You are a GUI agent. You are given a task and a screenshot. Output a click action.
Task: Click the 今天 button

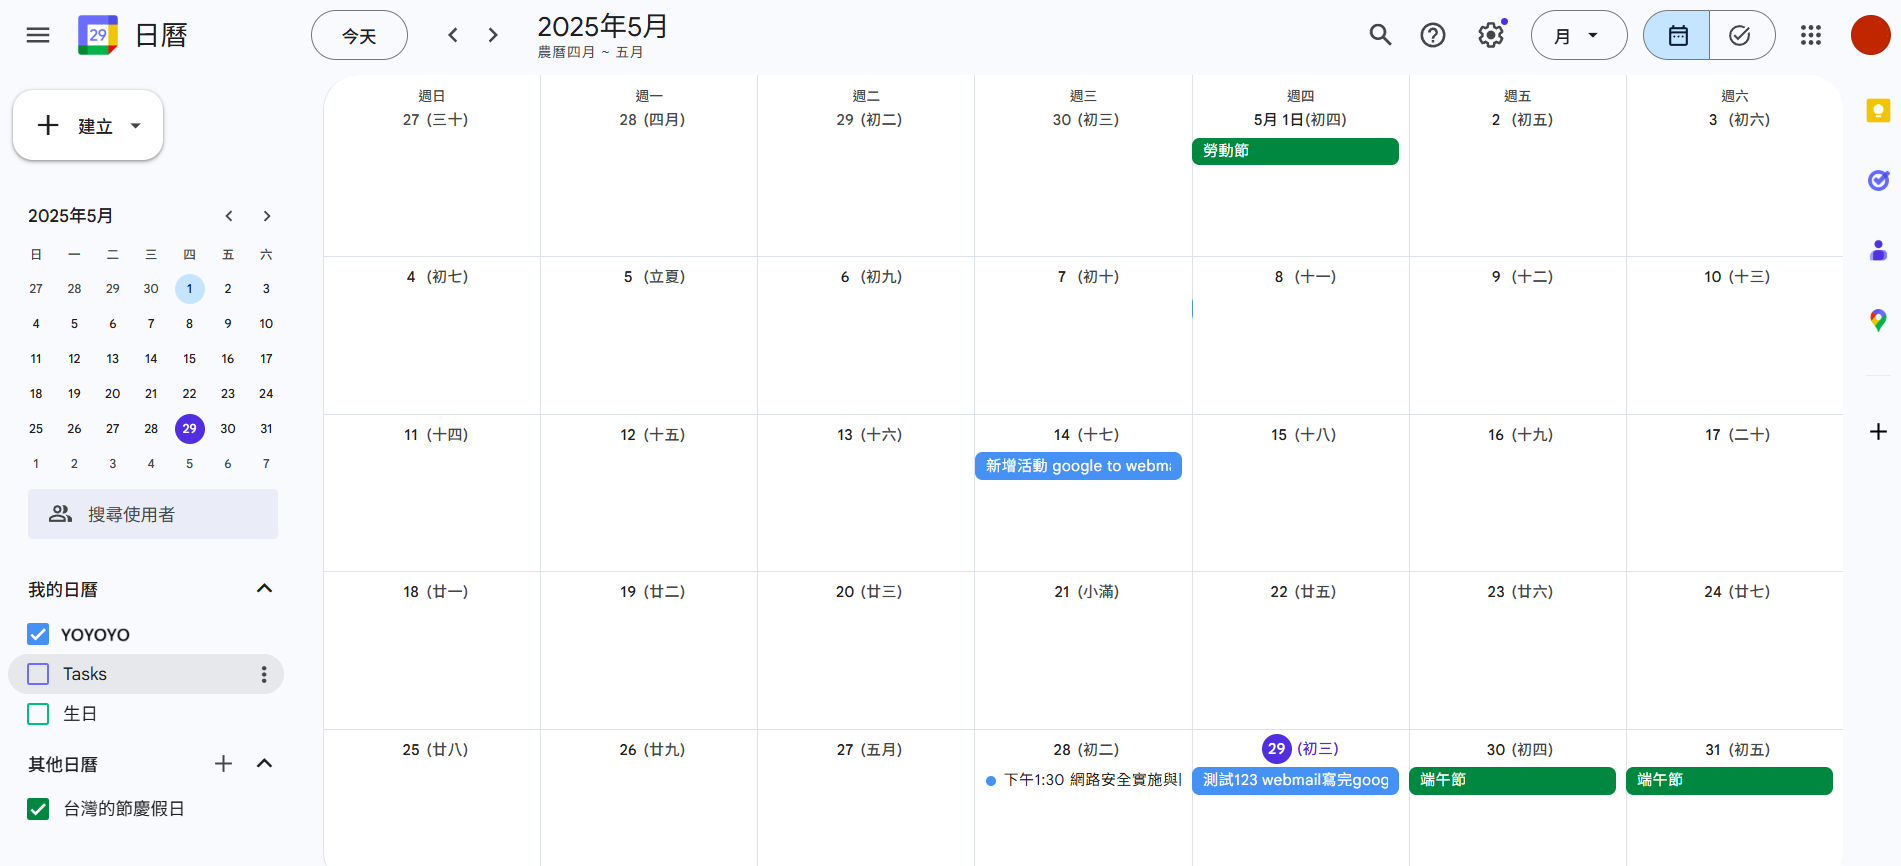tap(359, 36)
